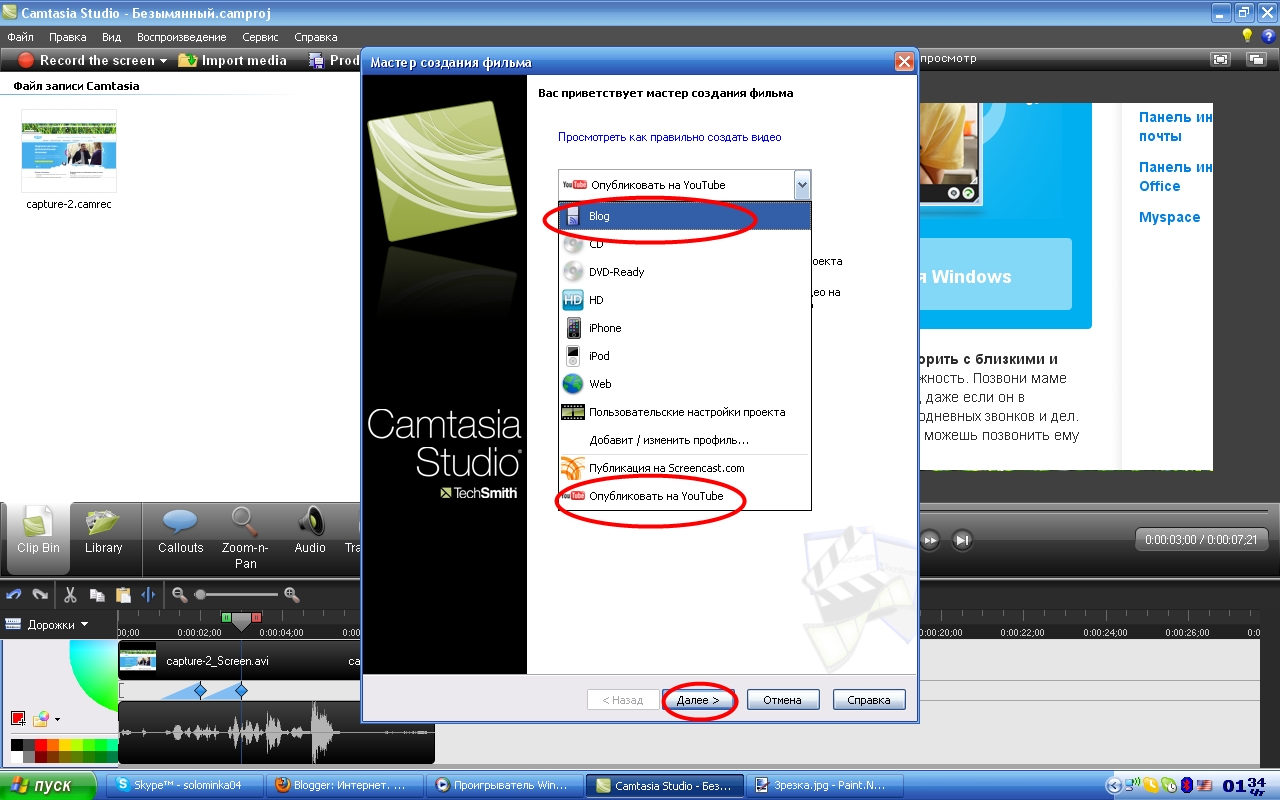Image resolution: width=1280 pixels, height=800 pixels.
Task: Select Опубликовать на YouTube list item
Action: click(x=685, y=496)
